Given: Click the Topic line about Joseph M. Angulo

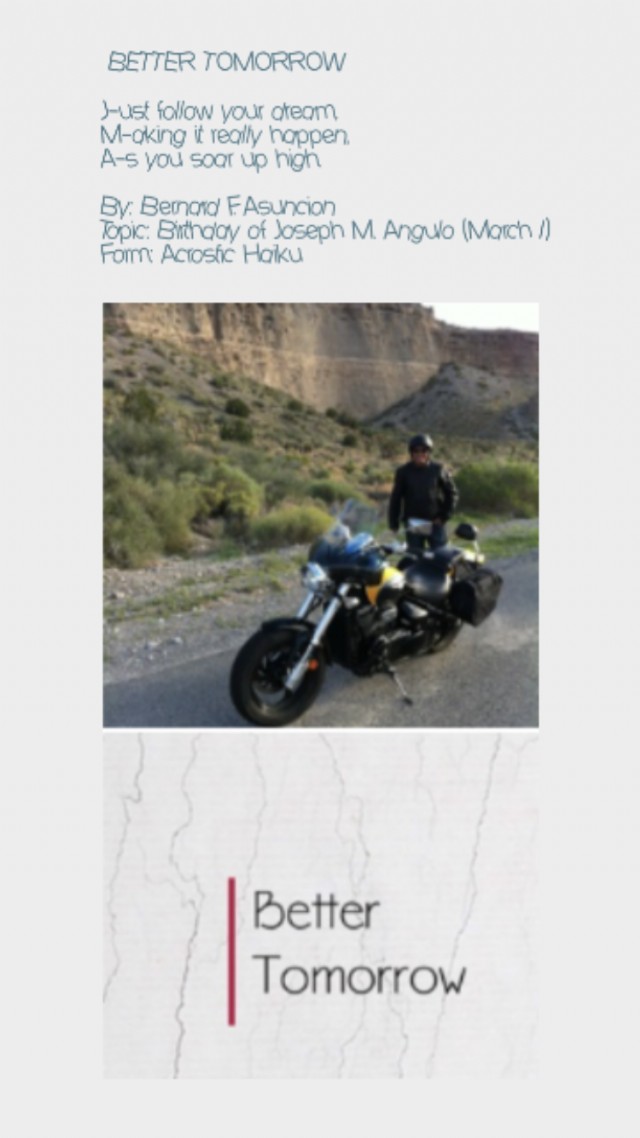Looking at the screenshot, I should tap(325, 230).
